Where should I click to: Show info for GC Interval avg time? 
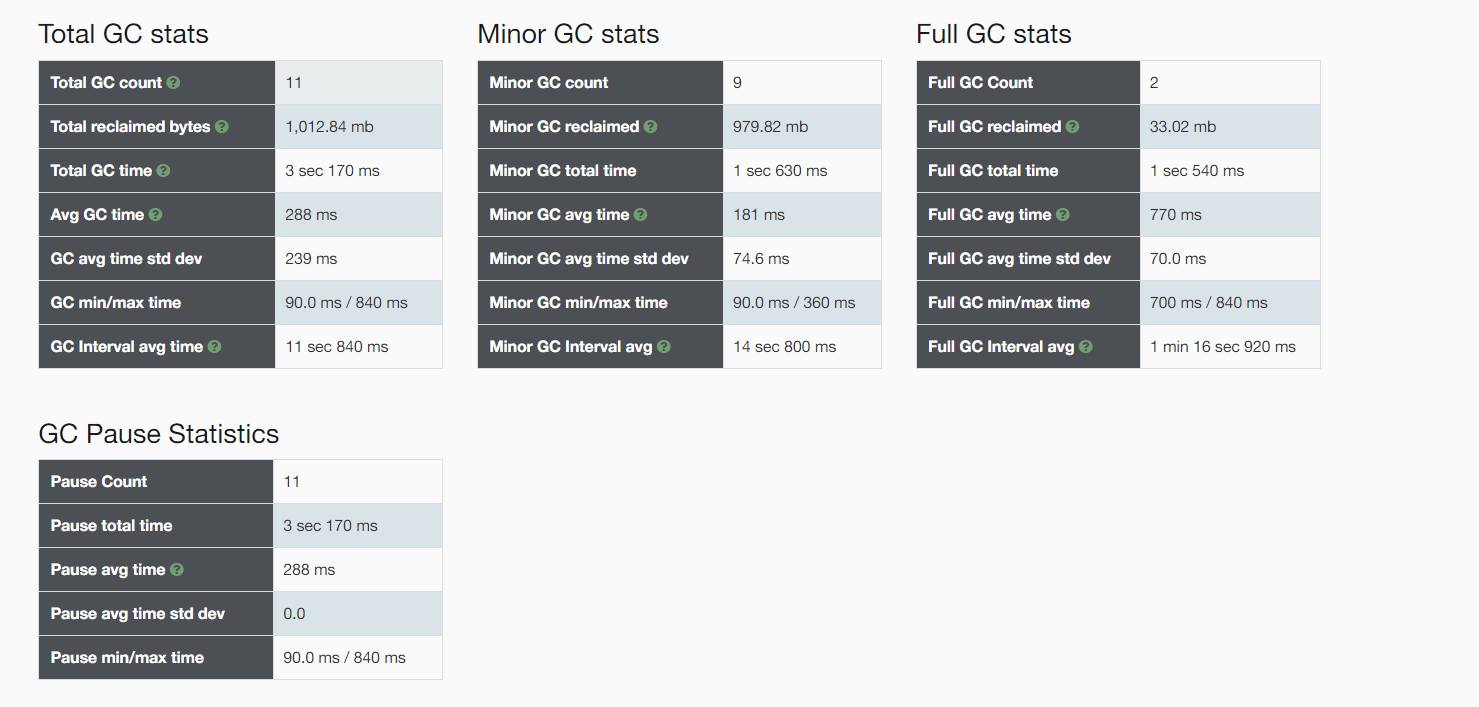coord(215,347)
